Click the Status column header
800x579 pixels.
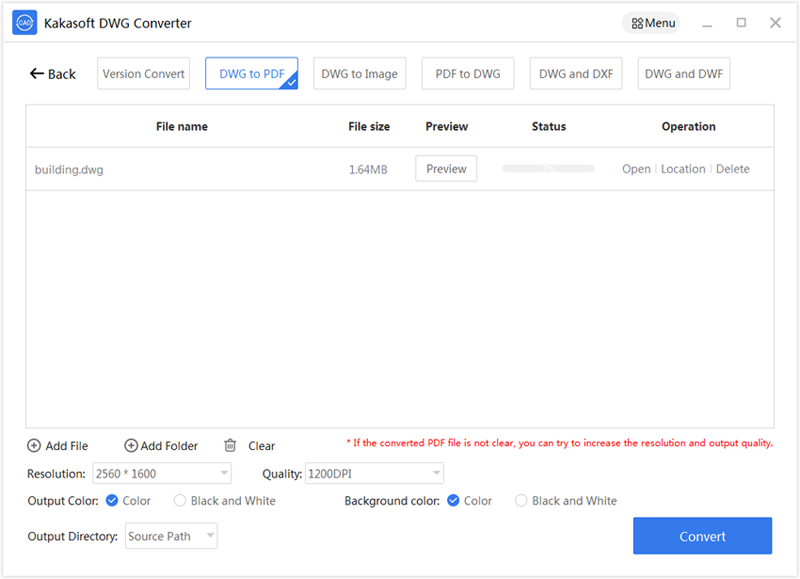tap(549, 127)
